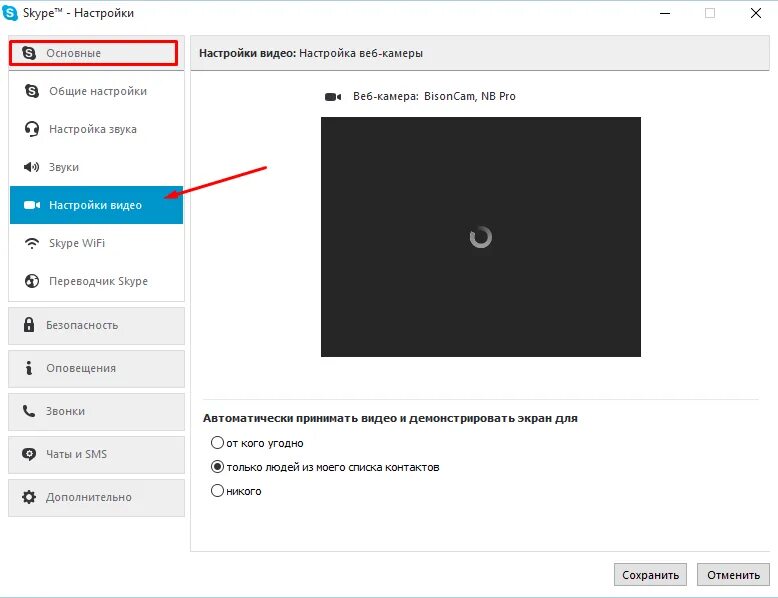Click the speaker icon beside Звуки
This screenshot has width=778, height=598.
(31, 167)
